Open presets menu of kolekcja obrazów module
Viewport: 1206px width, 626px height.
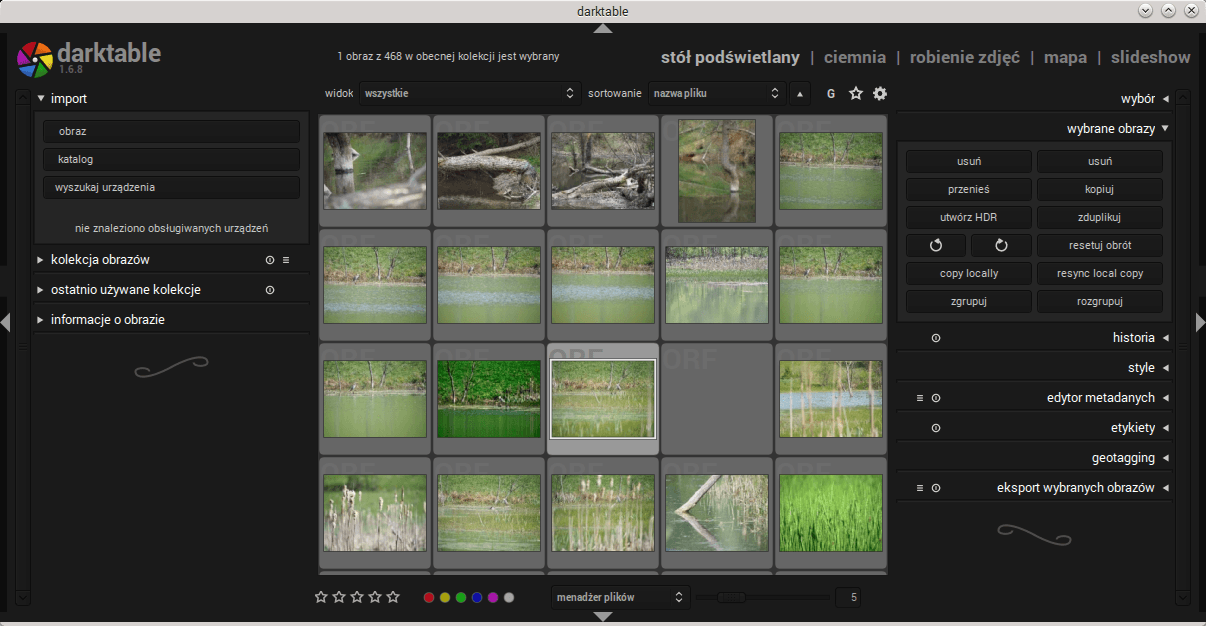pyautogui.click(x=286, y=260)
